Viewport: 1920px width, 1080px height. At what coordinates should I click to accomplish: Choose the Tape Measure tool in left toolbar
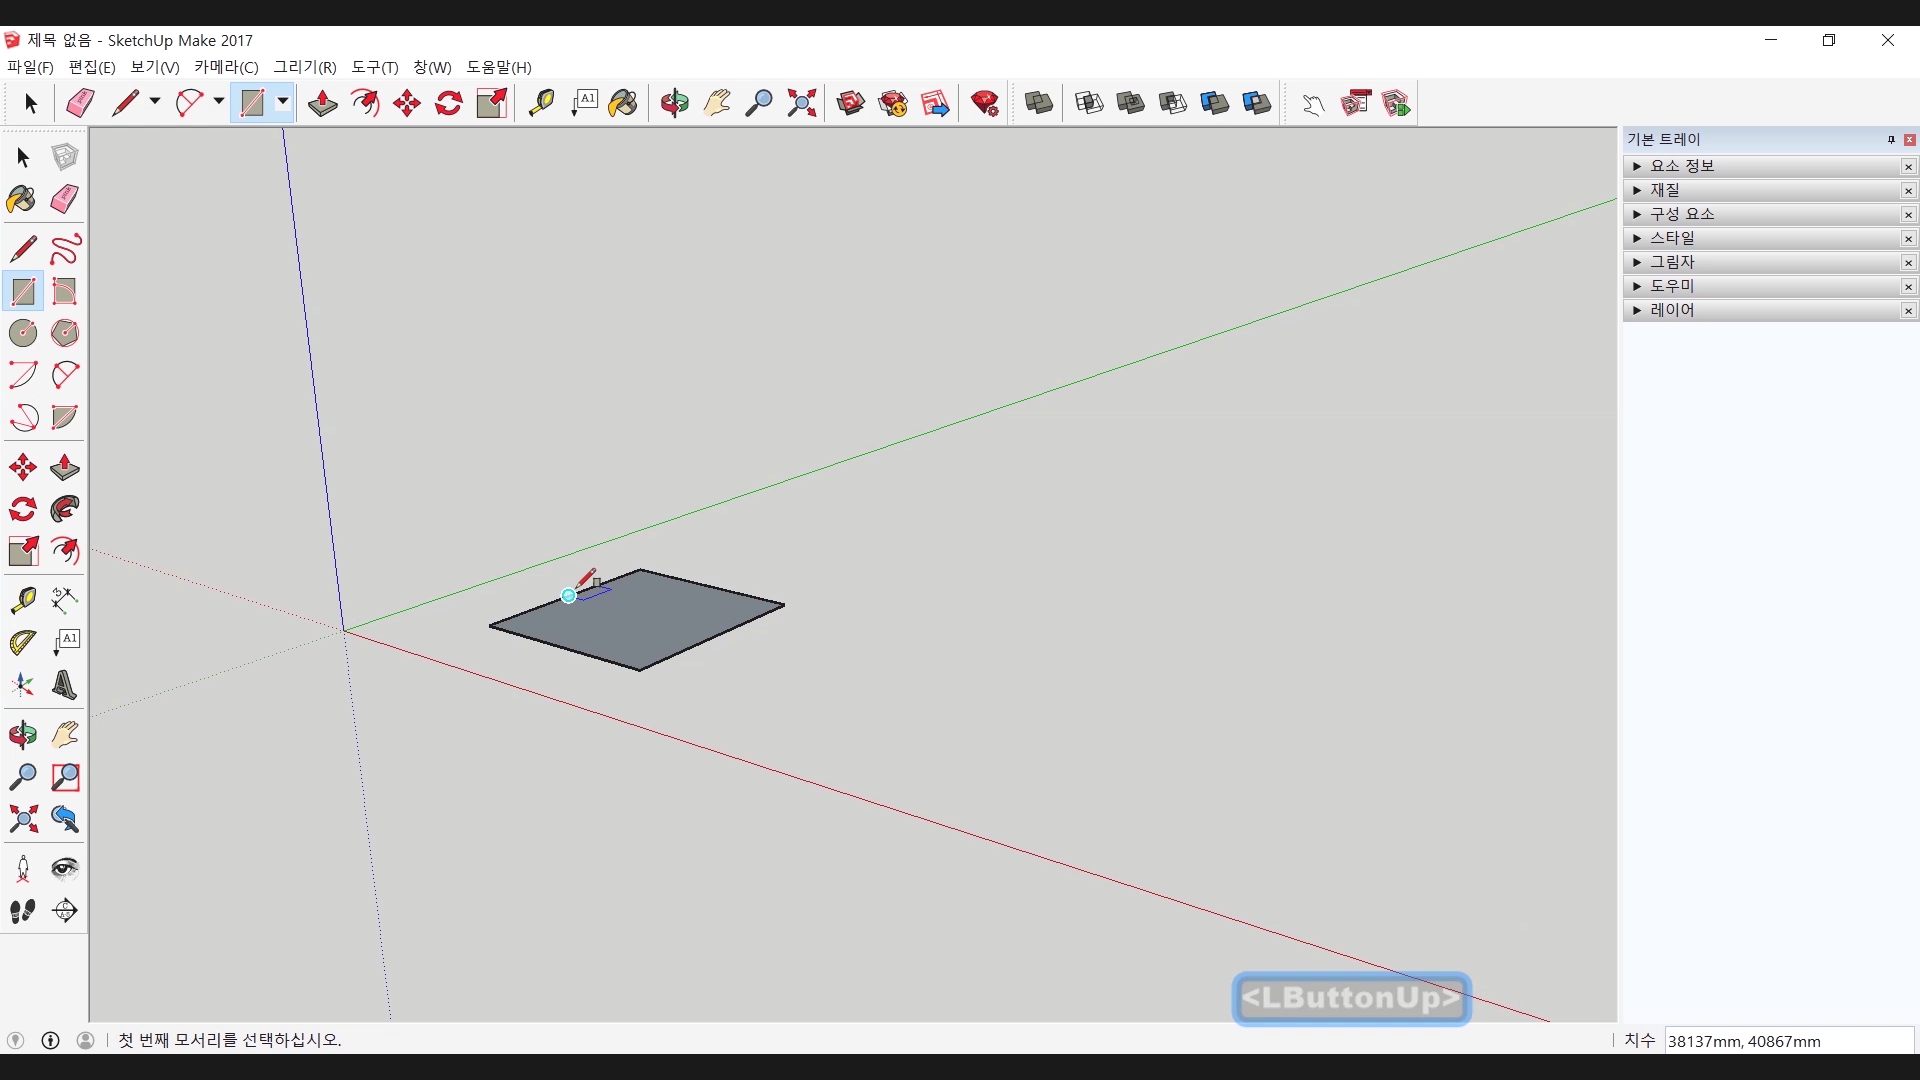pos(23,600)
